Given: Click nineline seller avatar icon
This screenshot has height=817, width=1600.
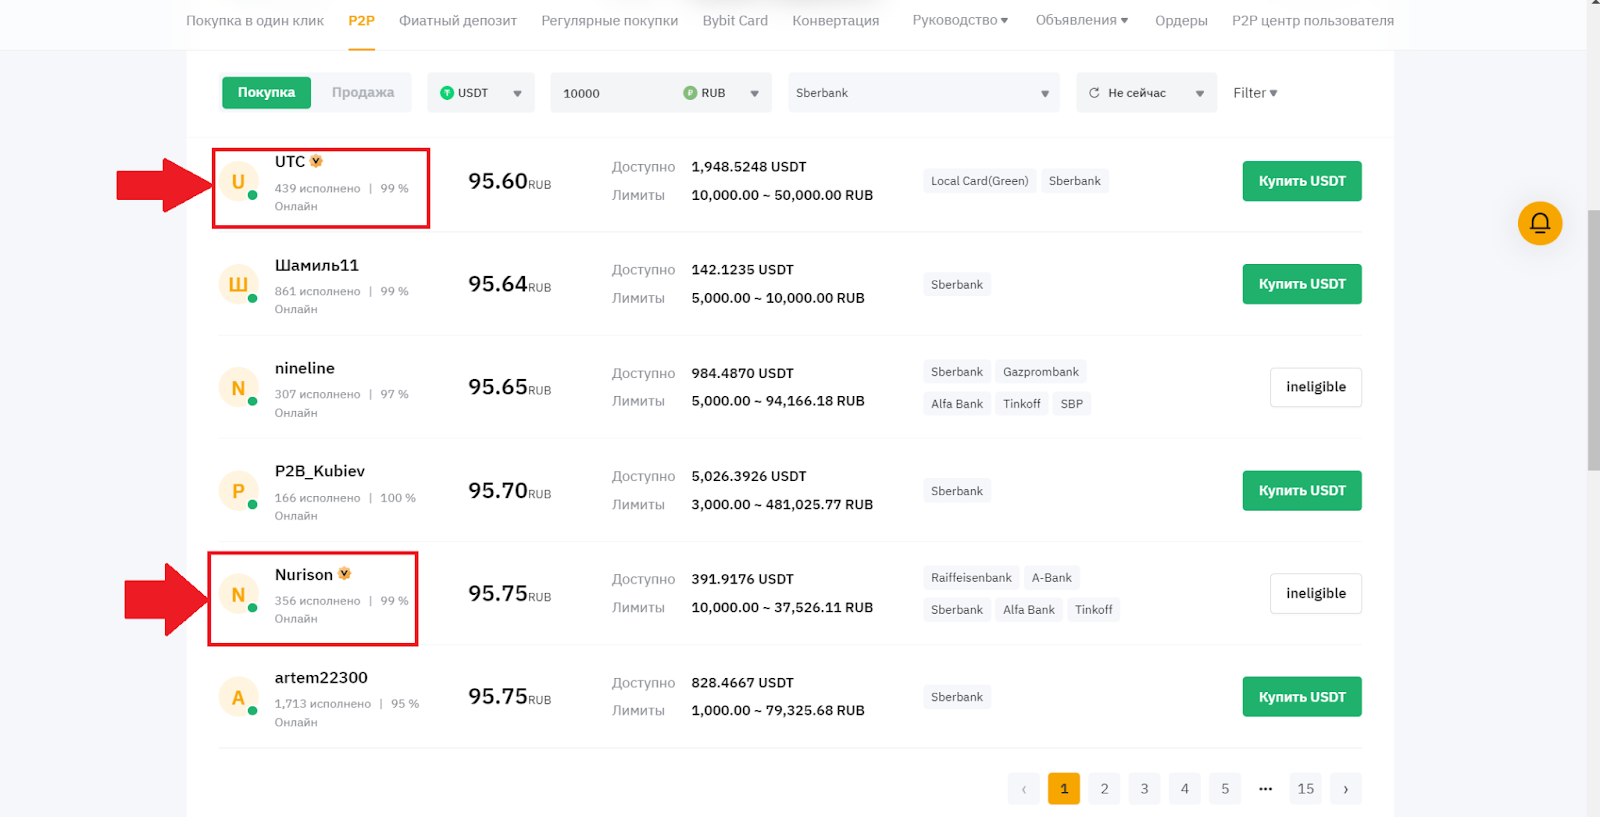Looking at the screenshot, I should [238, 388].
